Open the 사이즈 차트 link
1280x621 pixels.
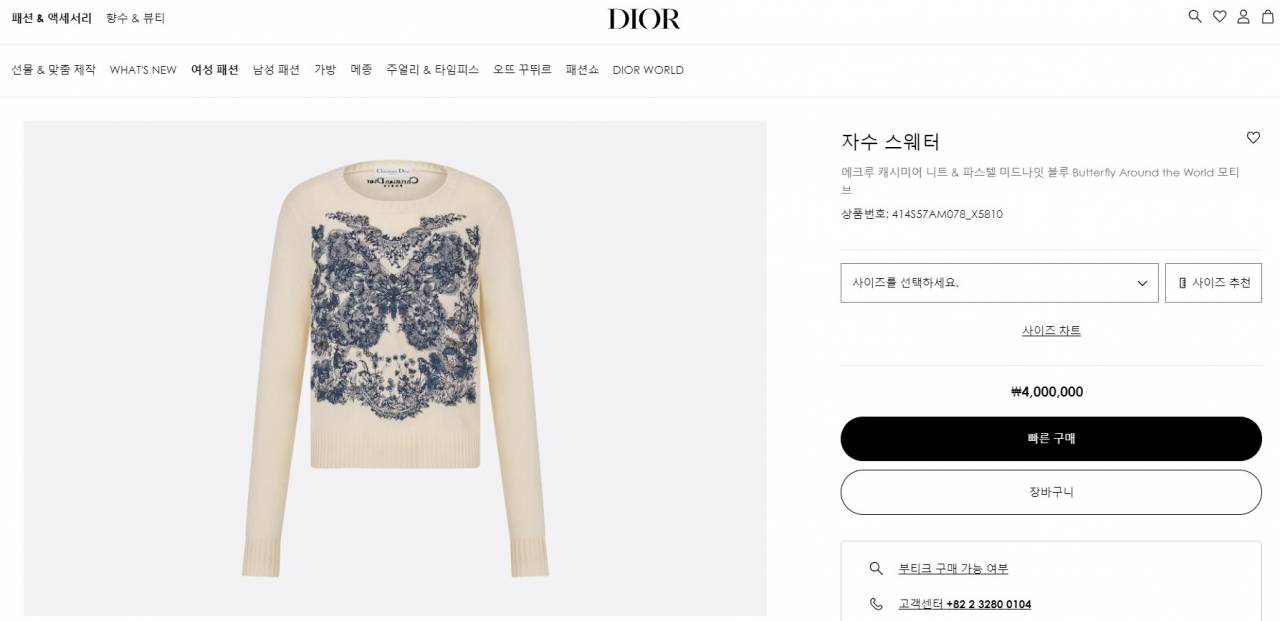(1051, 331)
